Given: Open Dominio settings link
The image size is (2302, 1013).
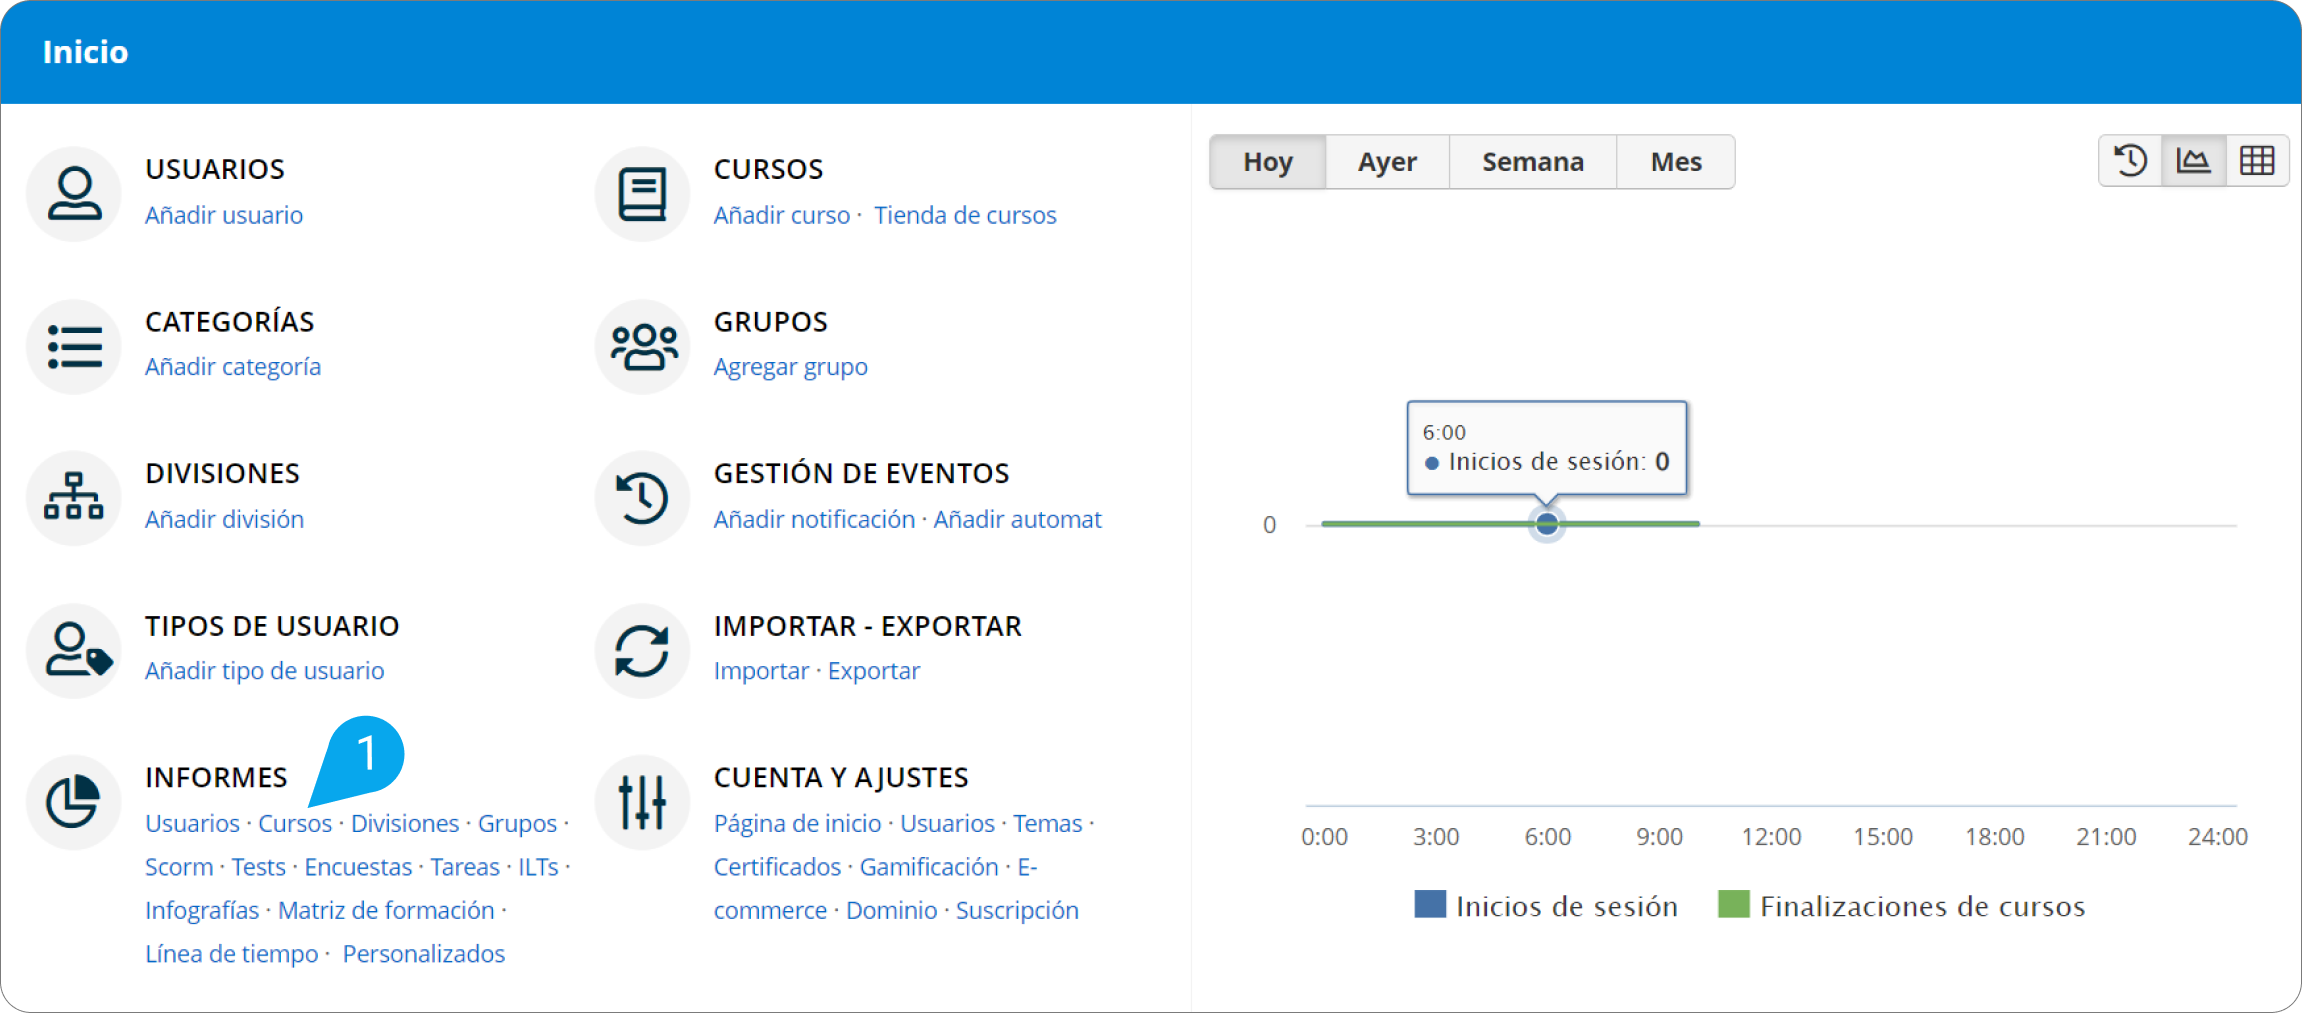Looking at the screenshot, I should (892, 911).
